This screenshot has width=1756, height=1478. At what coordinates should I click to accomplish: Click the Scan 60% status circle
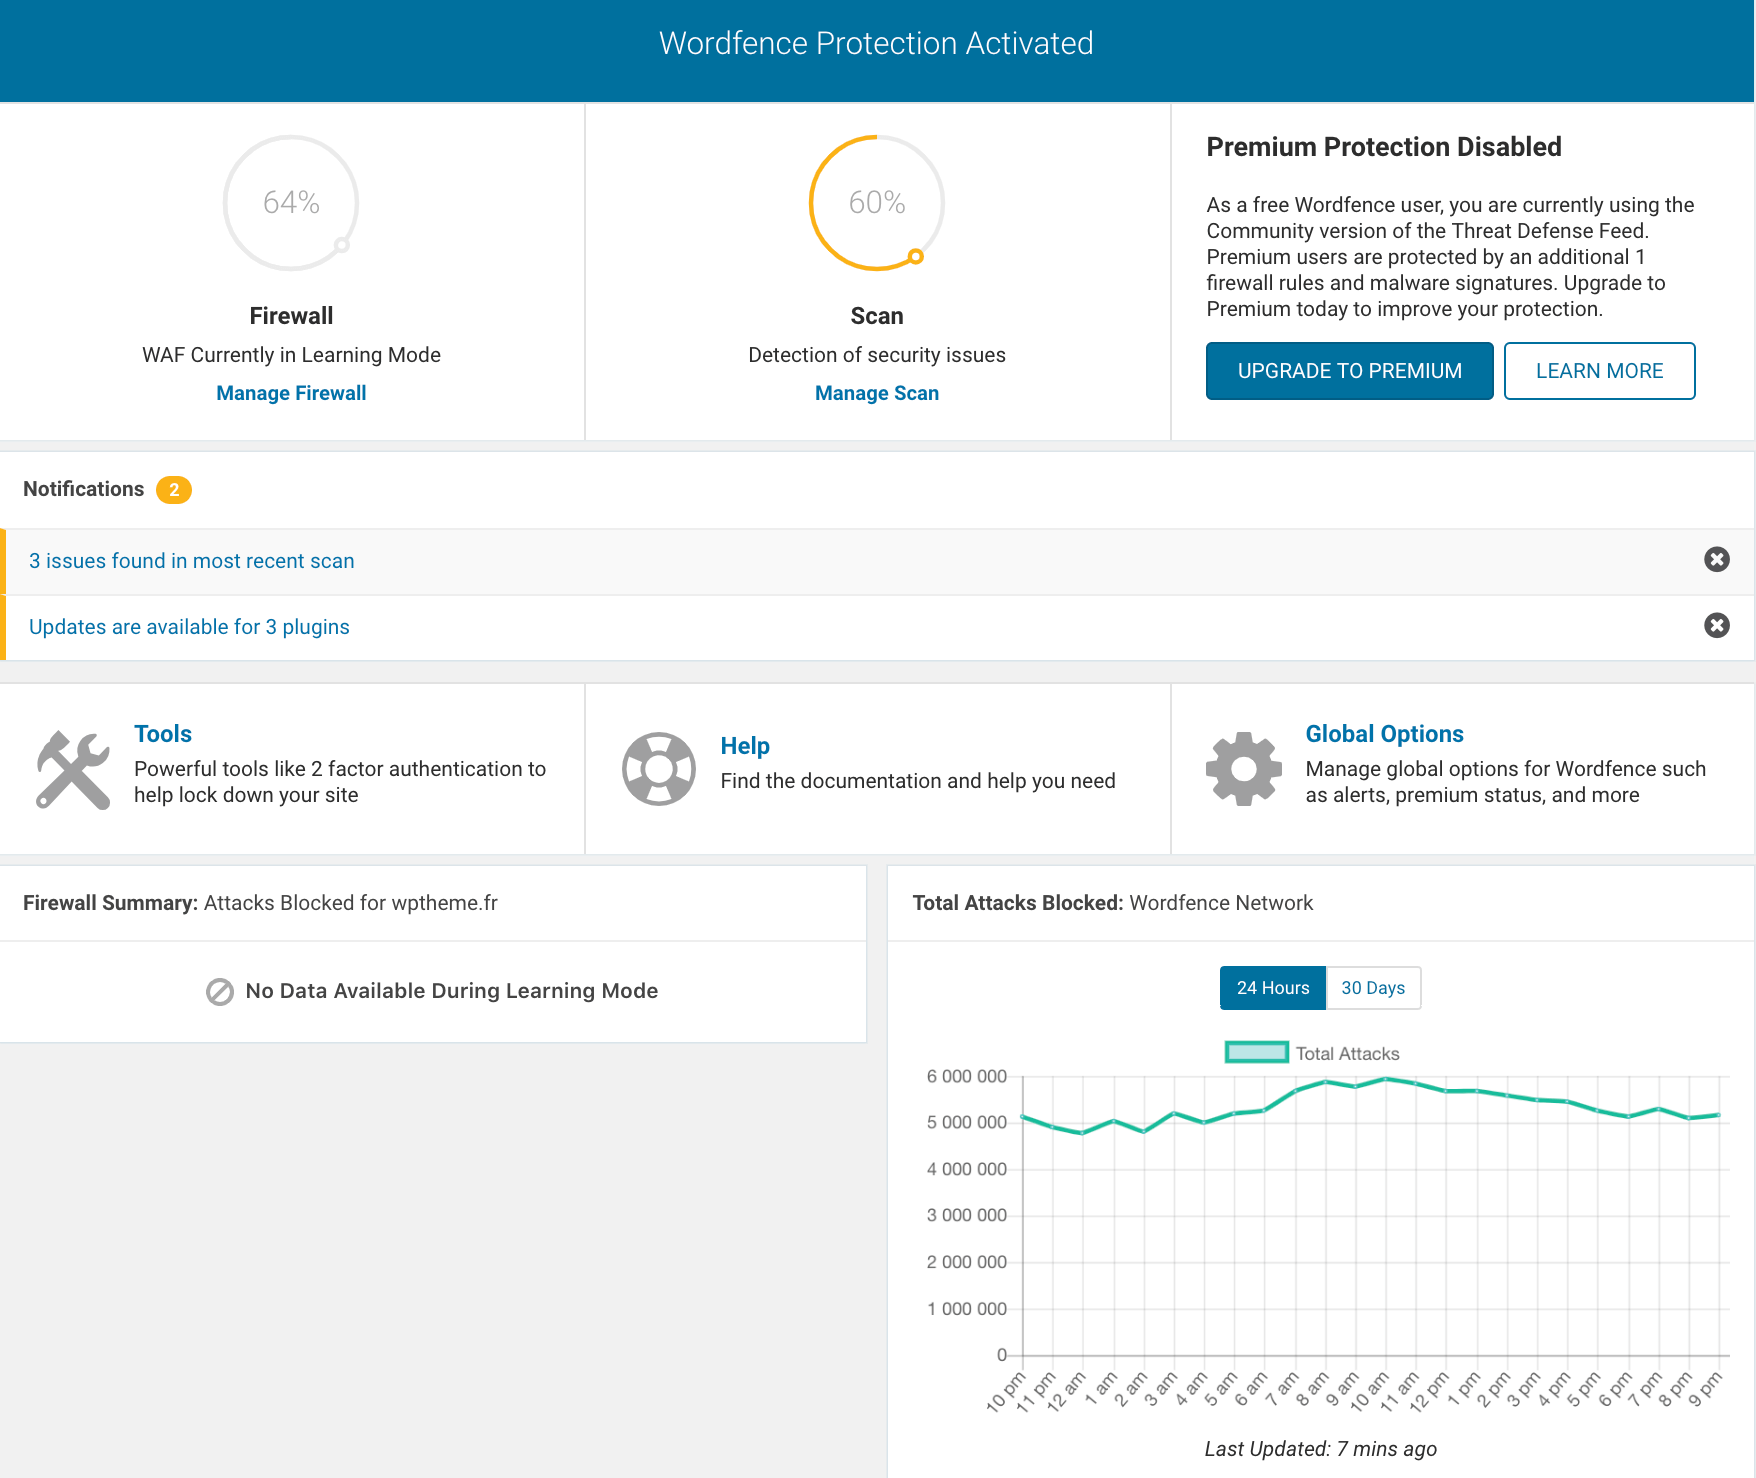coord(877,203)
